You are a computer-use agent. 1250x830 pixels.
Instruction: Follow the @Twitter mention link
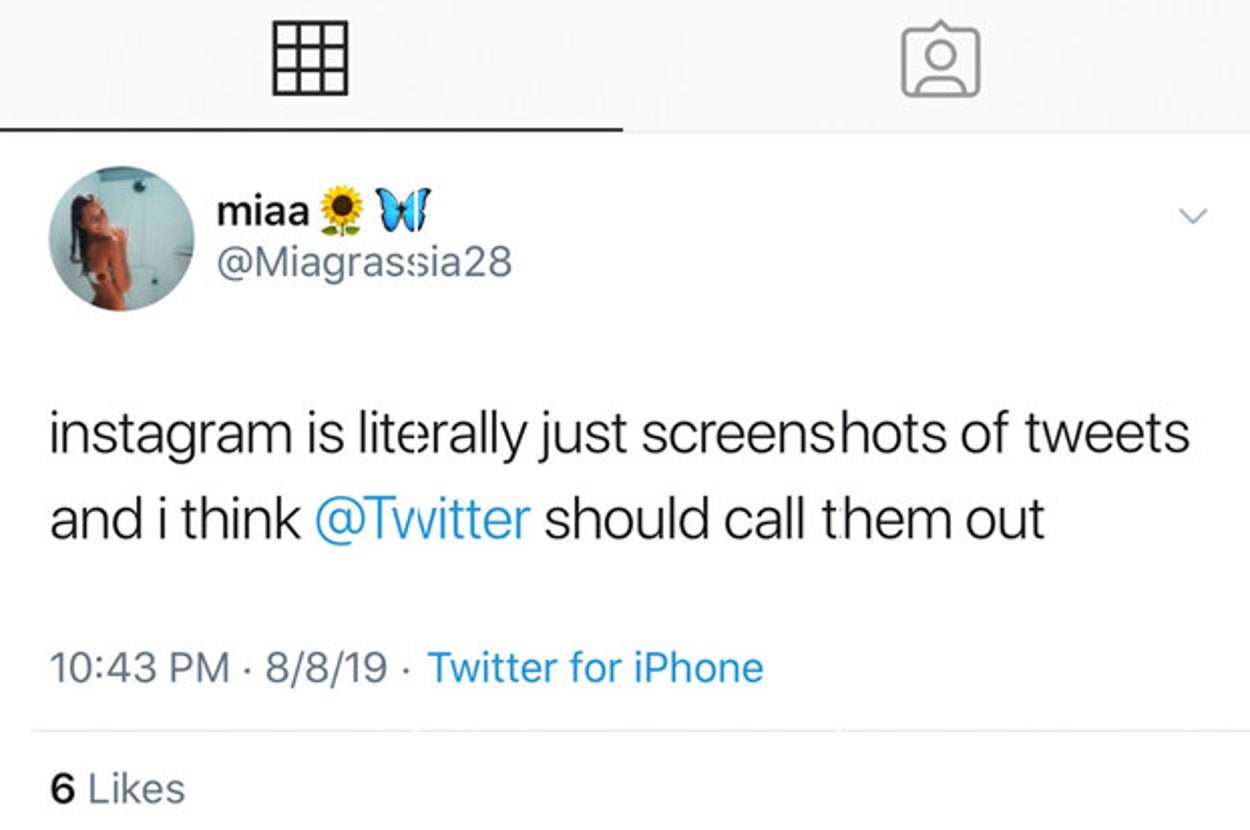tap(422, 520)
